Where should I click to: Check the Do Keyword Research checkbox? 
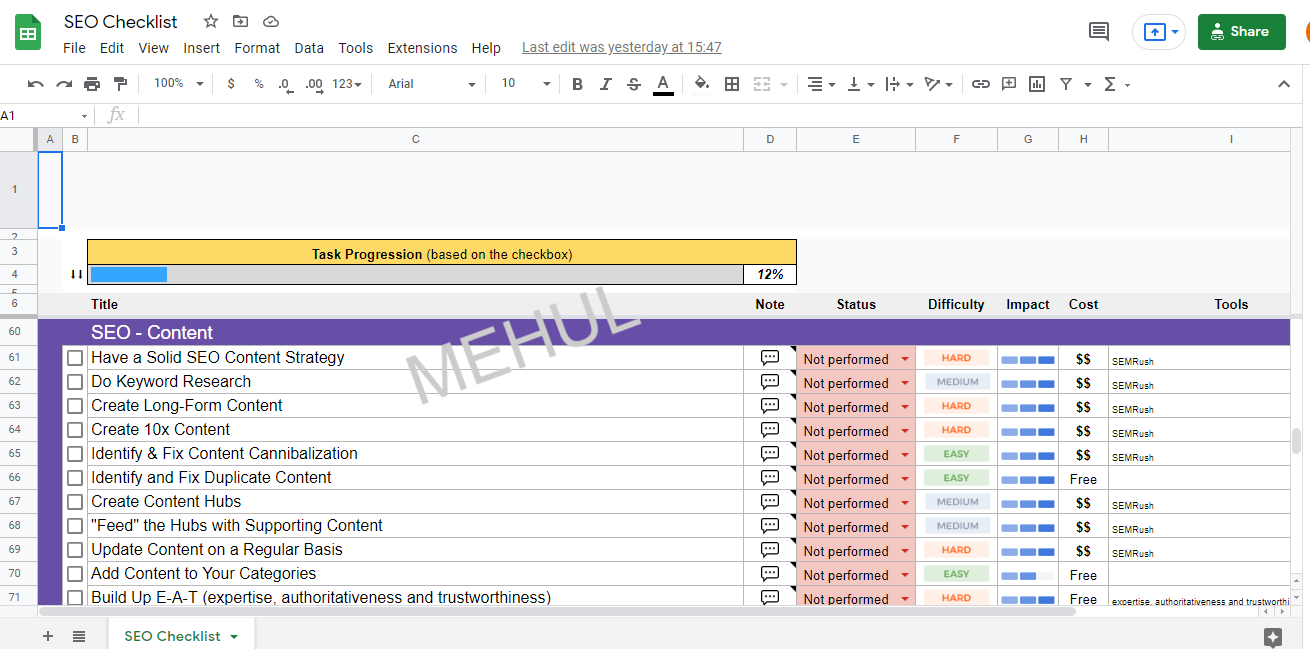coord(75,382)
